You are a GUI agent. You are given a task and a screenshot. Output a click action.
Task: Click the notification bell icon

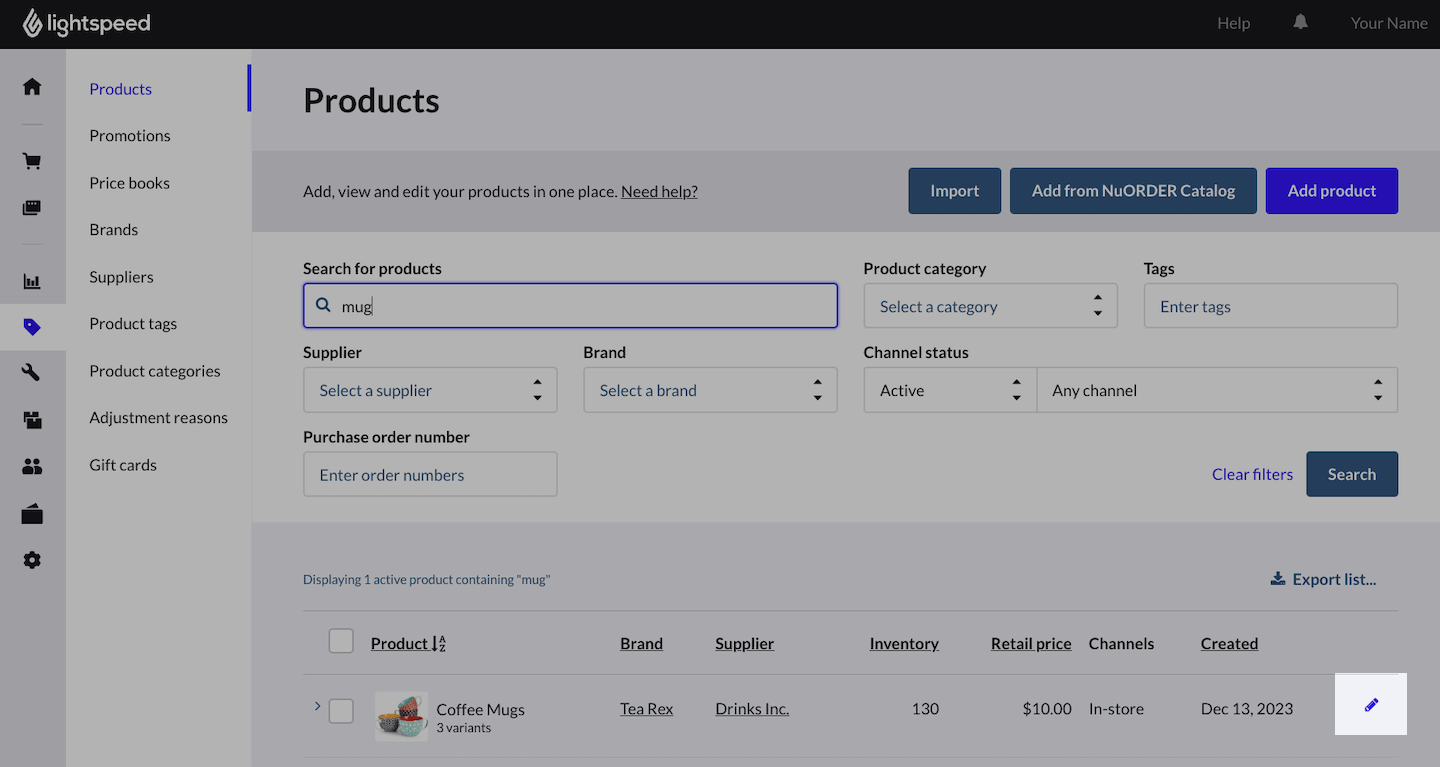[1300, 23]
